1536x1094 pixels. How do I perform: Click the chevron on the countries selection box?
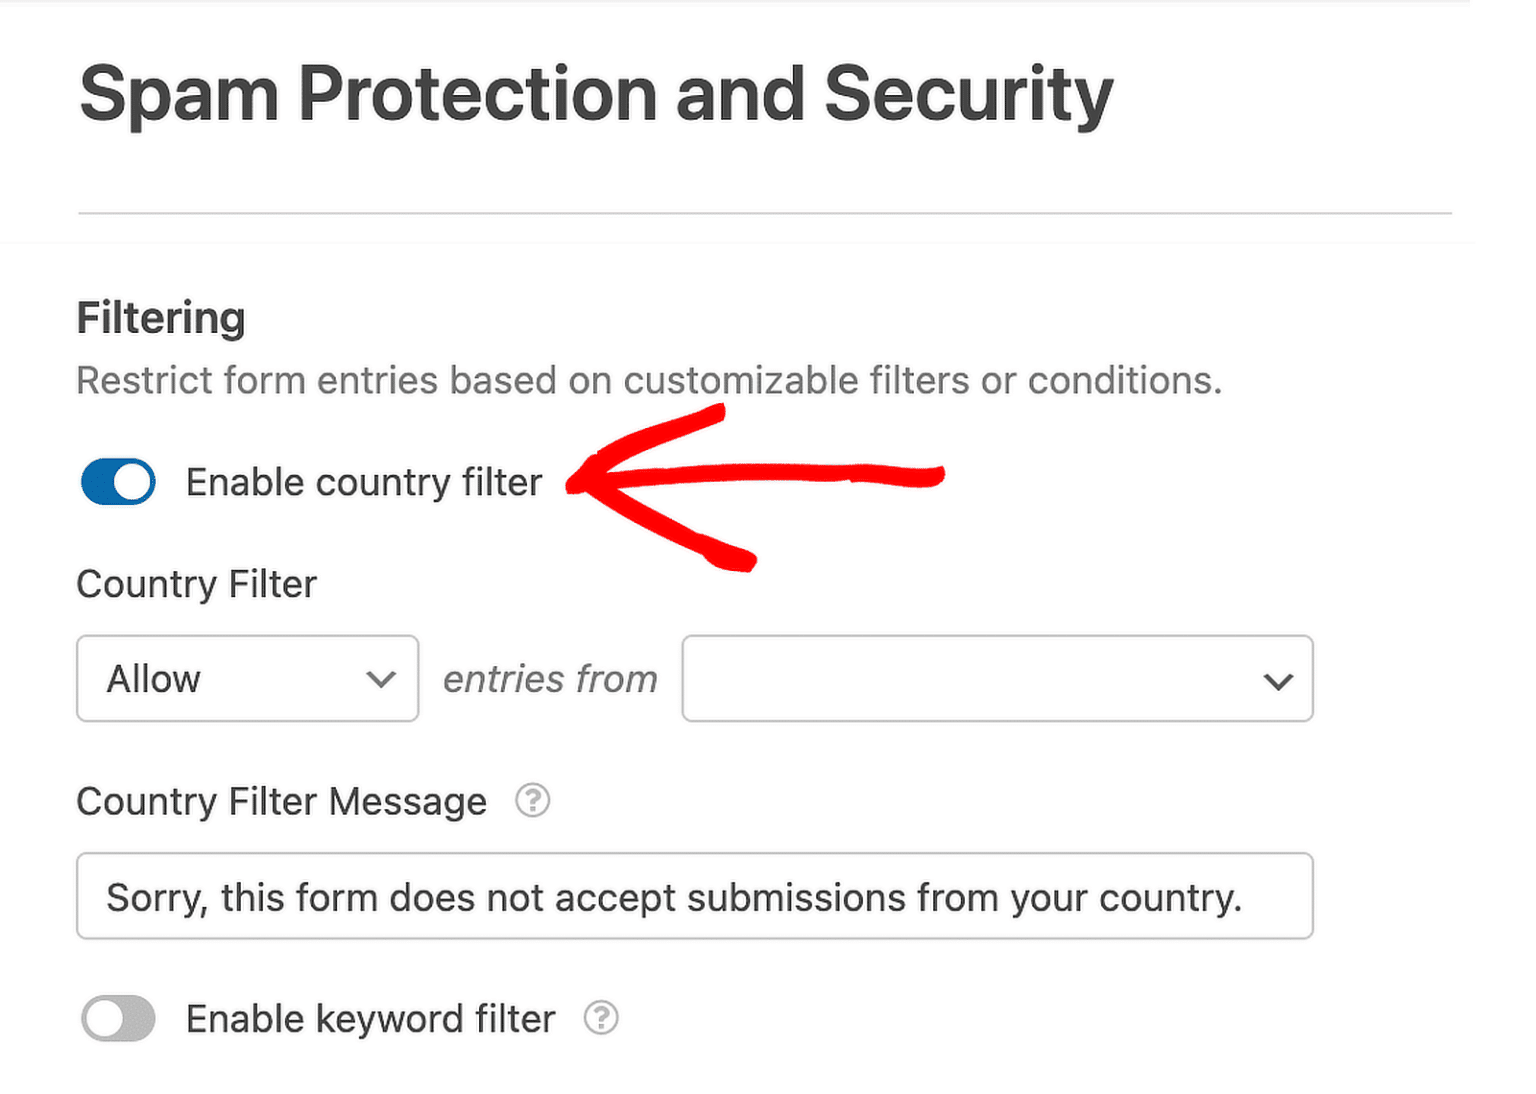click(1277, 681)
